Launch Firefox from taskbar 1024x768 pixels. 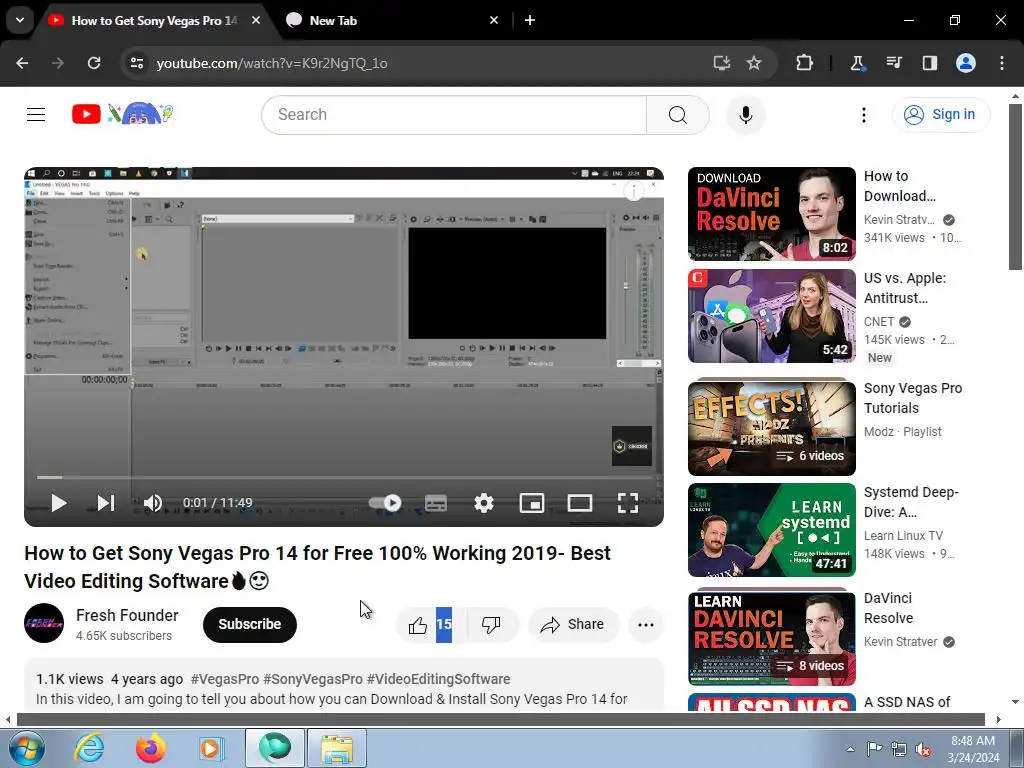[x=150, y=748]
